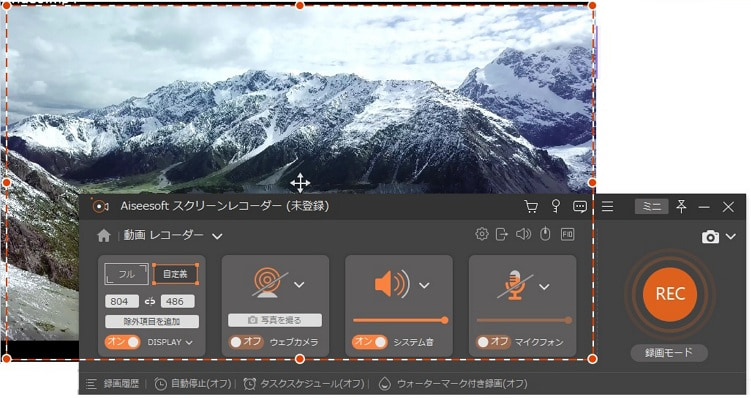This screenshot has width=751, height=398.
Task: Select the 自定義 custom region mode
Action: click(x=175, y=274)
